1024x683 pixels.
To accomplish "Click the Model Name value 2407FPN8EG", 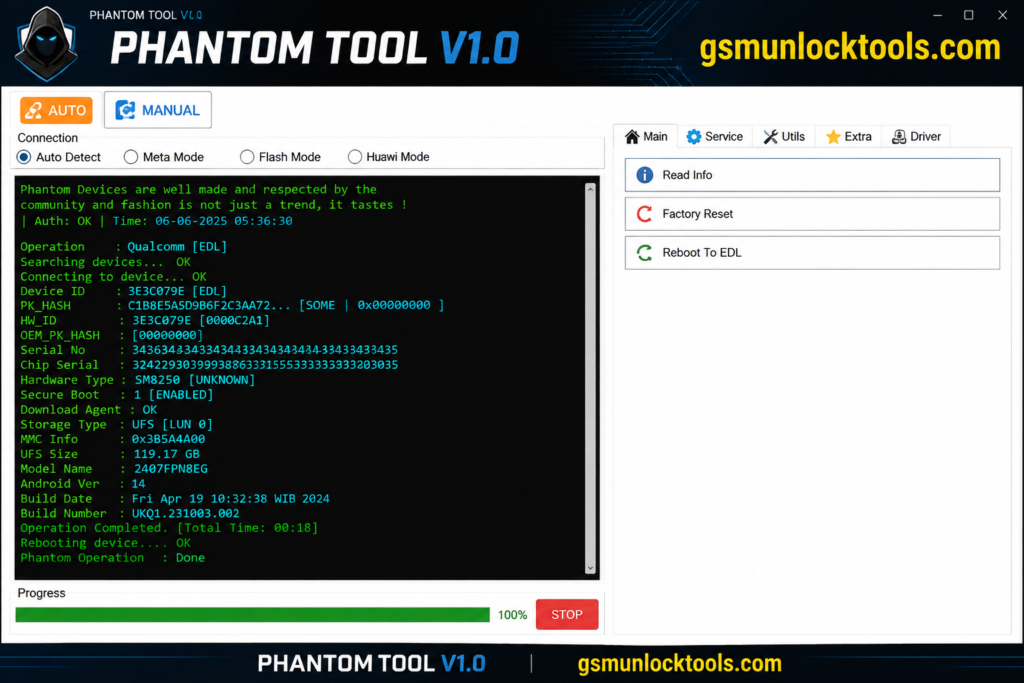I will coord(170,469).
